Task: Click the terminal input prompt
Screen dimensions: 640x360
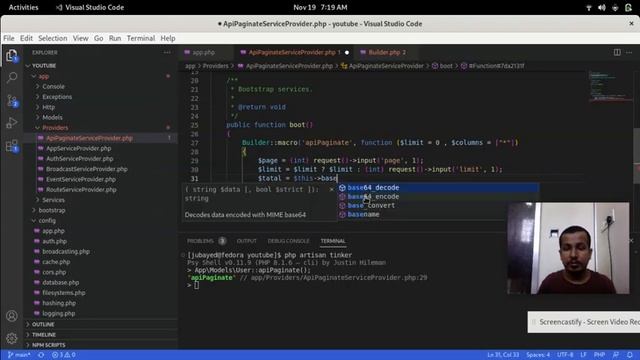Action: [197, 285]
